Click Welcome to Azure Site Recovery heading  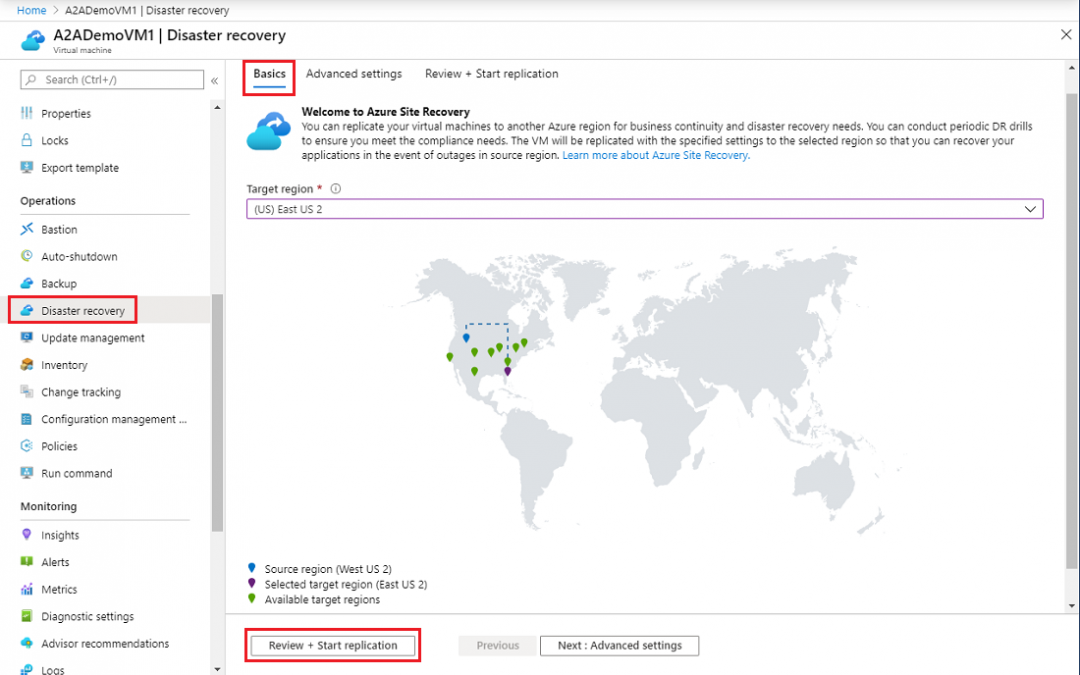[x=386, y=112]
